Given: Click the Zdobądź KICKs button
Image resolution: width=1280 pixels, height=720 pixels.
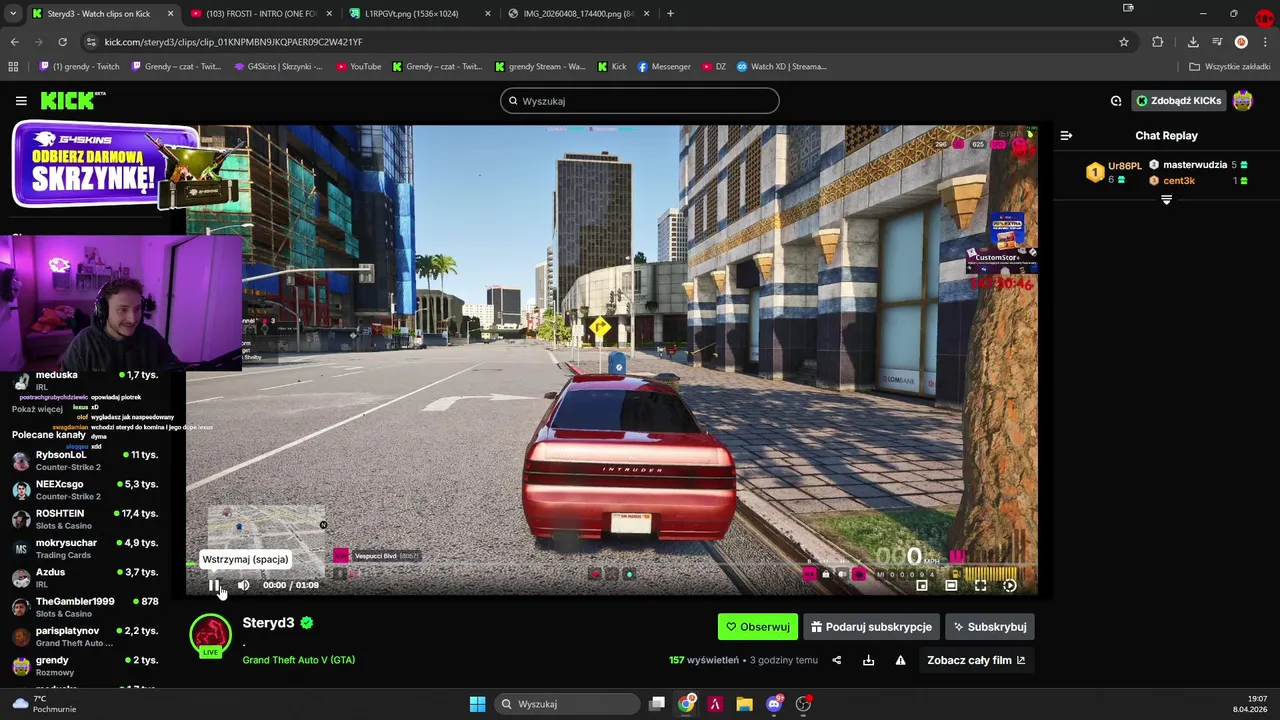Looking at the screenshot, I should [1178, 101].
